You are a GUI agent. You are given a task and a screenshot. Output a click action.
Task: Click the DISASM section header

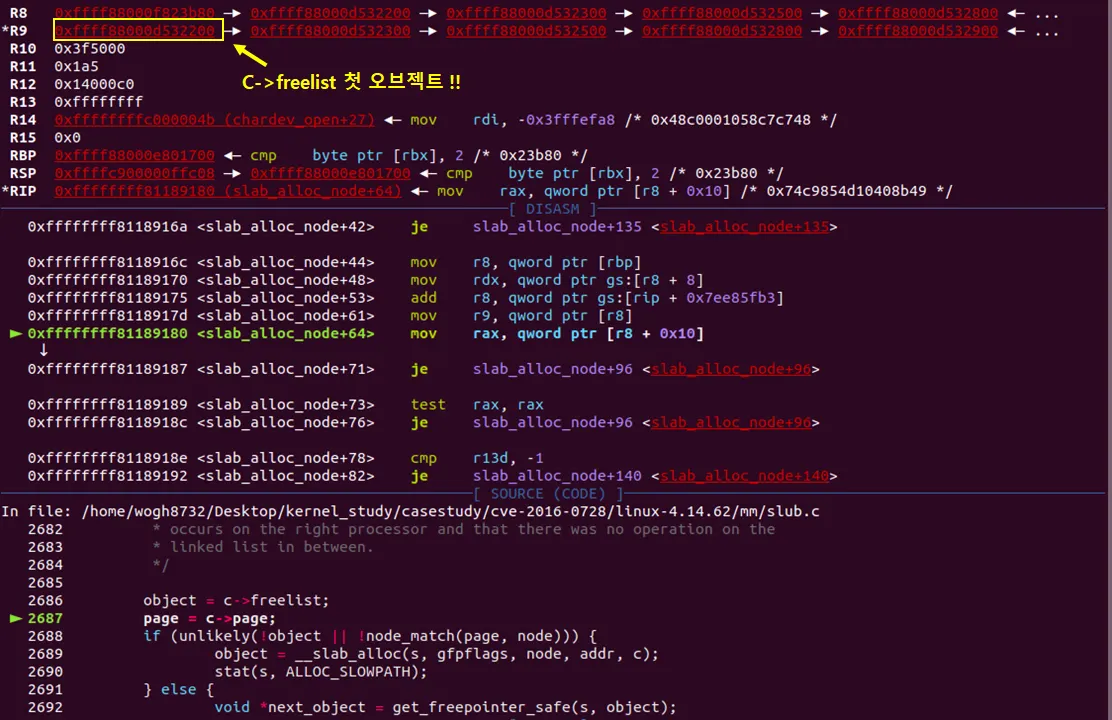(552, 209)
